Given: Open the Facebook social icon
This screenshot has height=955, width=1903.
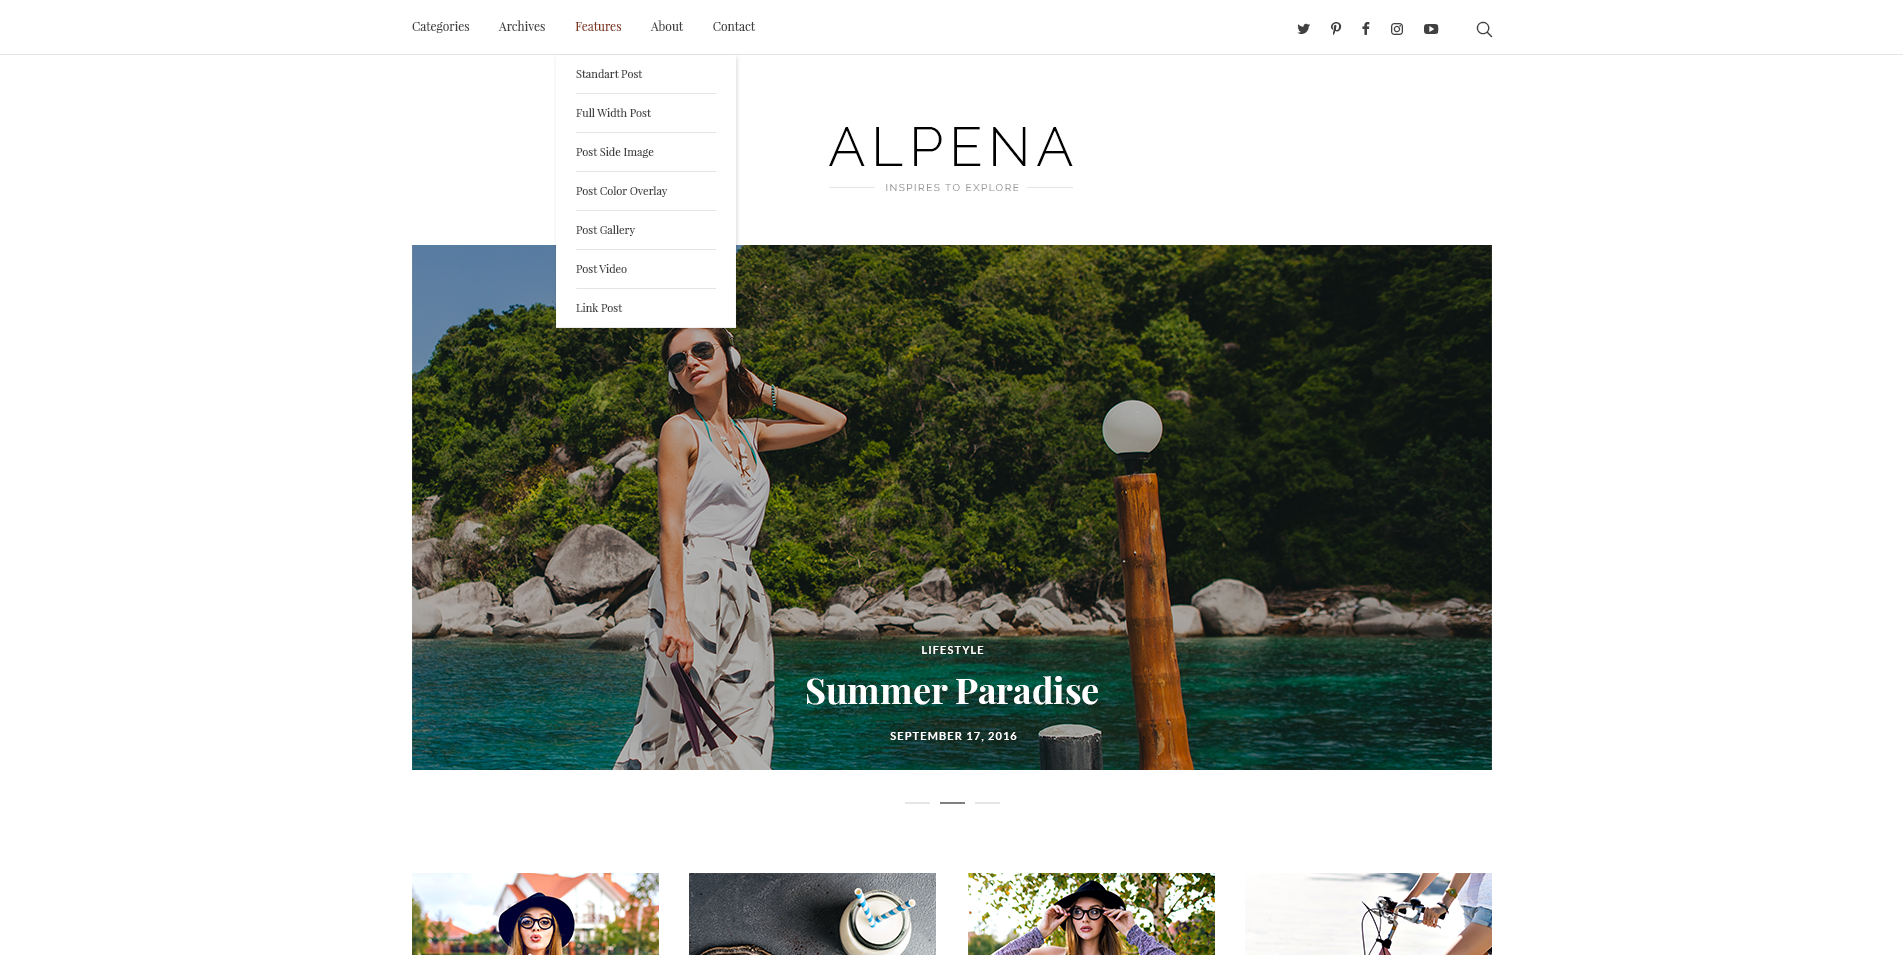Looking at the screenshot, I should click(1365, 29).
